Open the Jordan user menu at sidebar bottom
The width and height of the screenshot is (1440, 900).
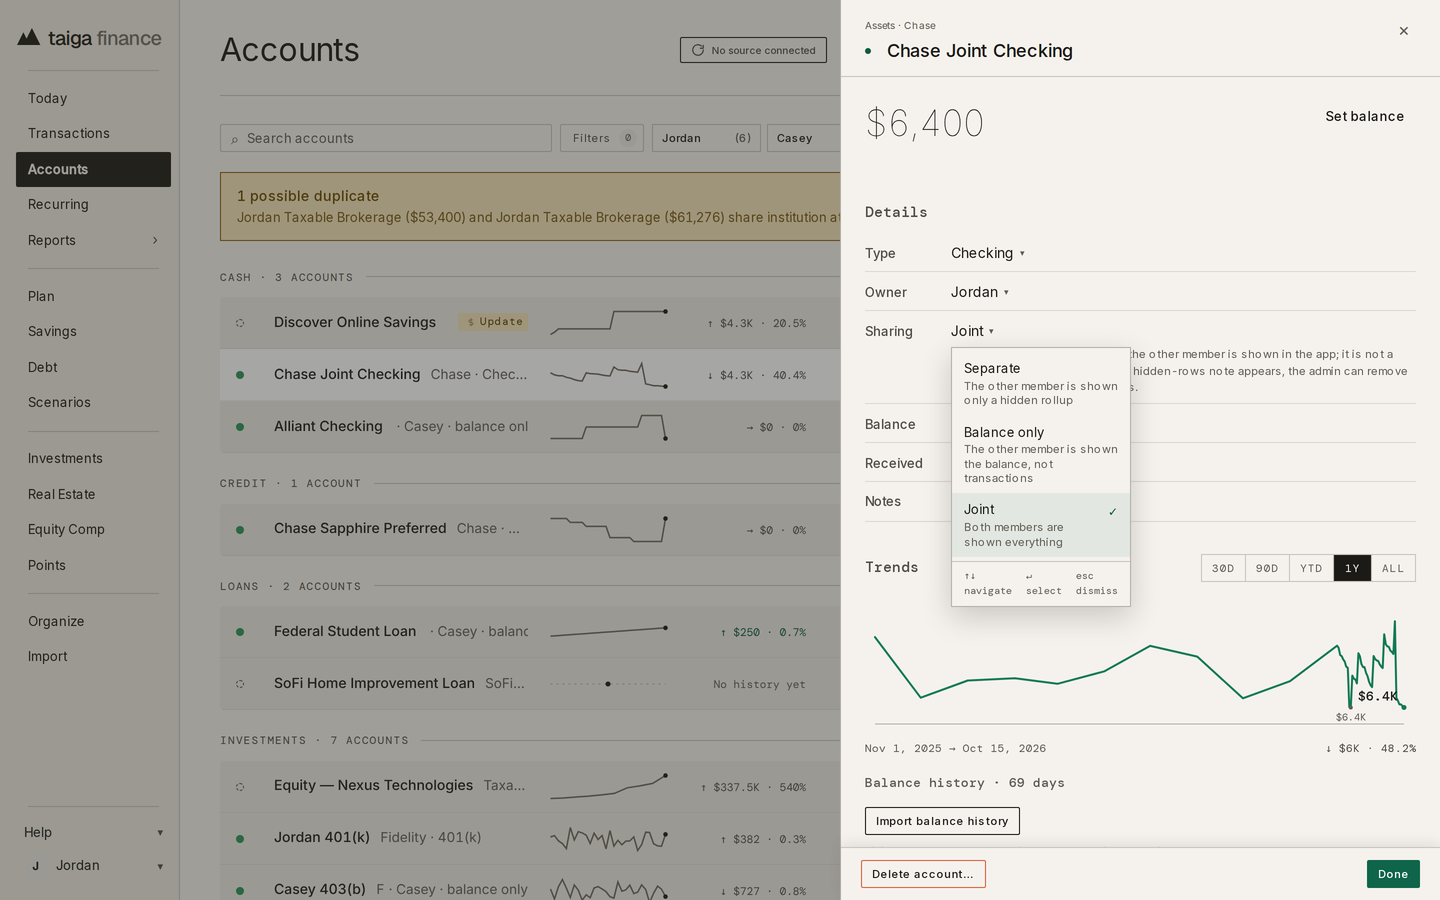click(x=93, y=866)
